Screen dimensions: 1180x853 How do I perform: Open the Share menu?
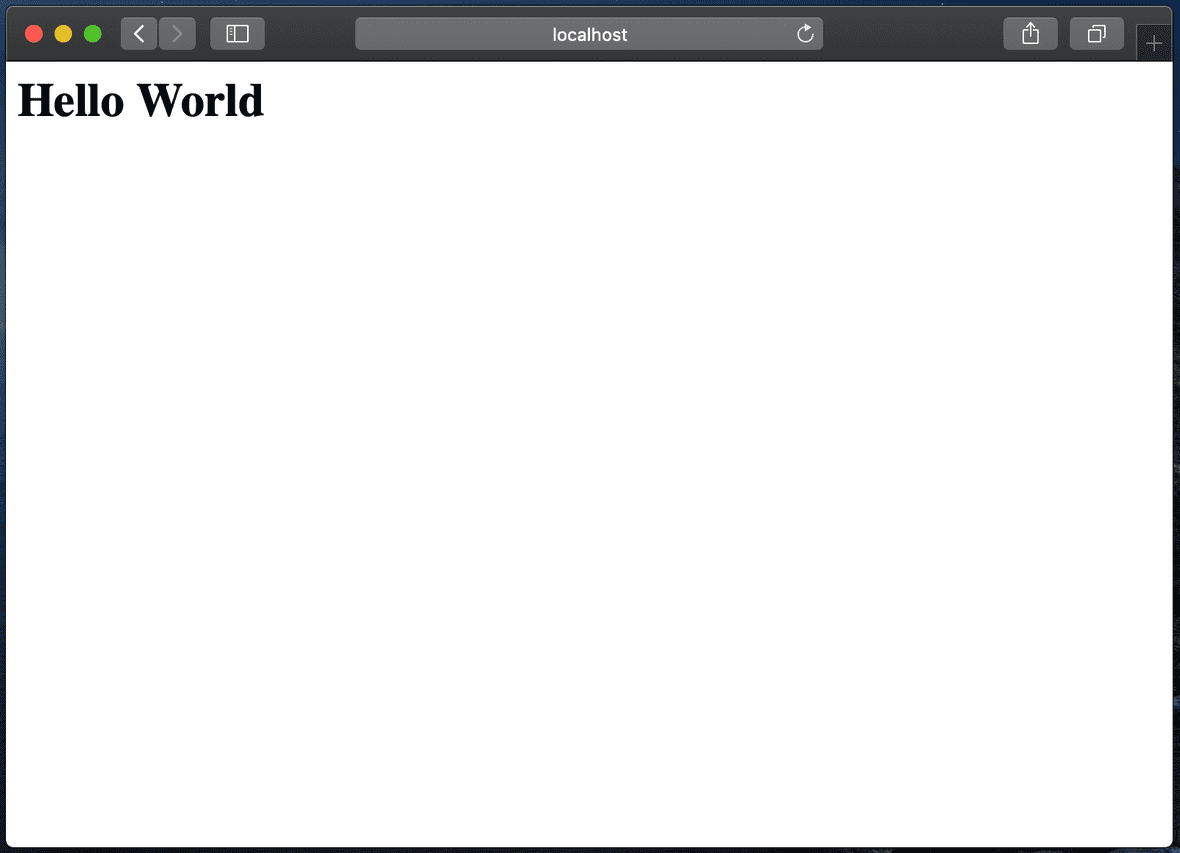[1030, 34]
